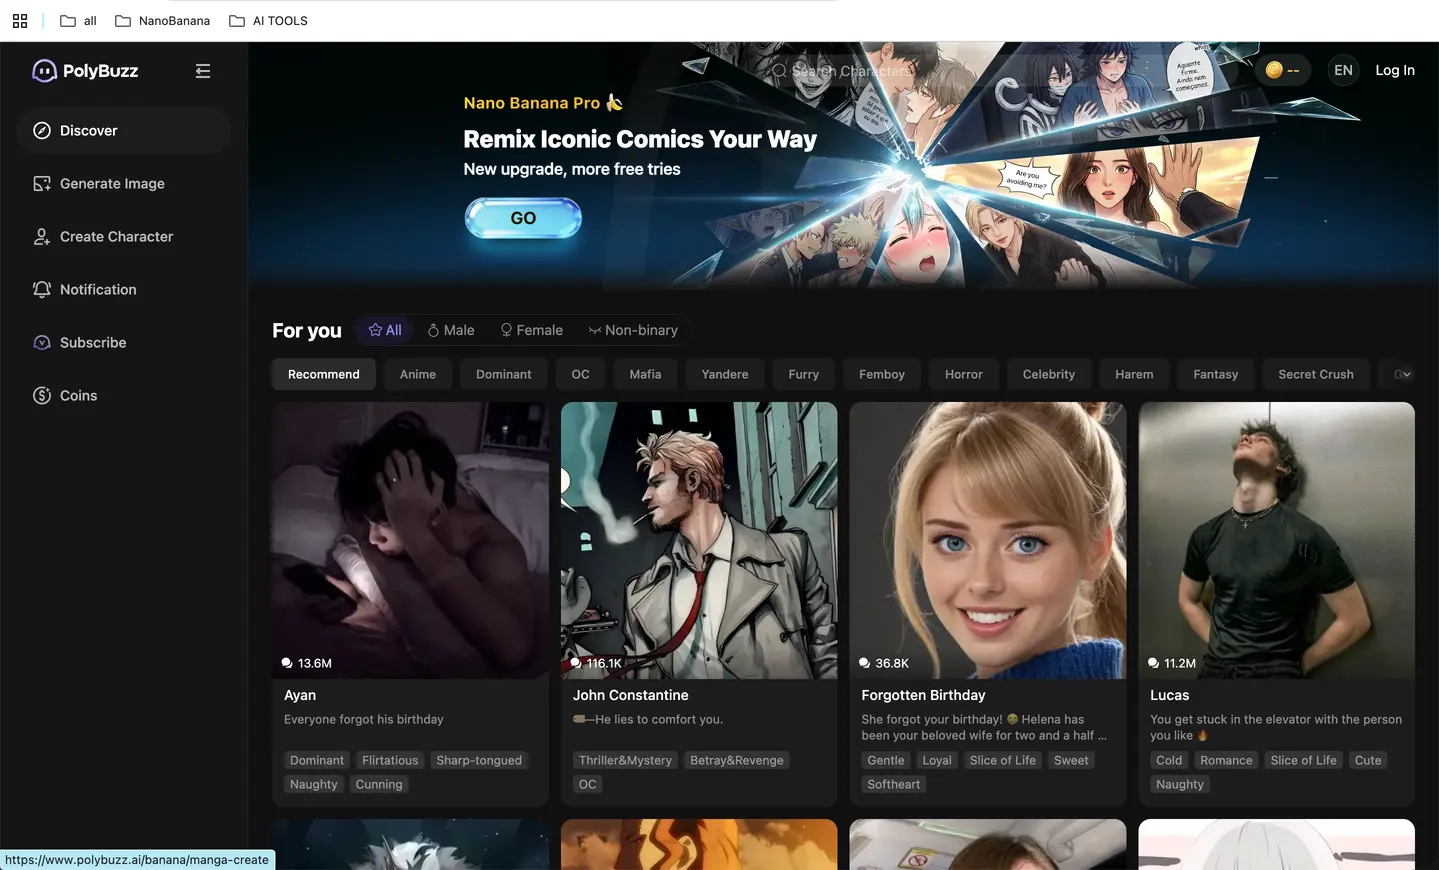Select the Female gender filter
The height and width of the screenshot is (870, 1439).
531,330
